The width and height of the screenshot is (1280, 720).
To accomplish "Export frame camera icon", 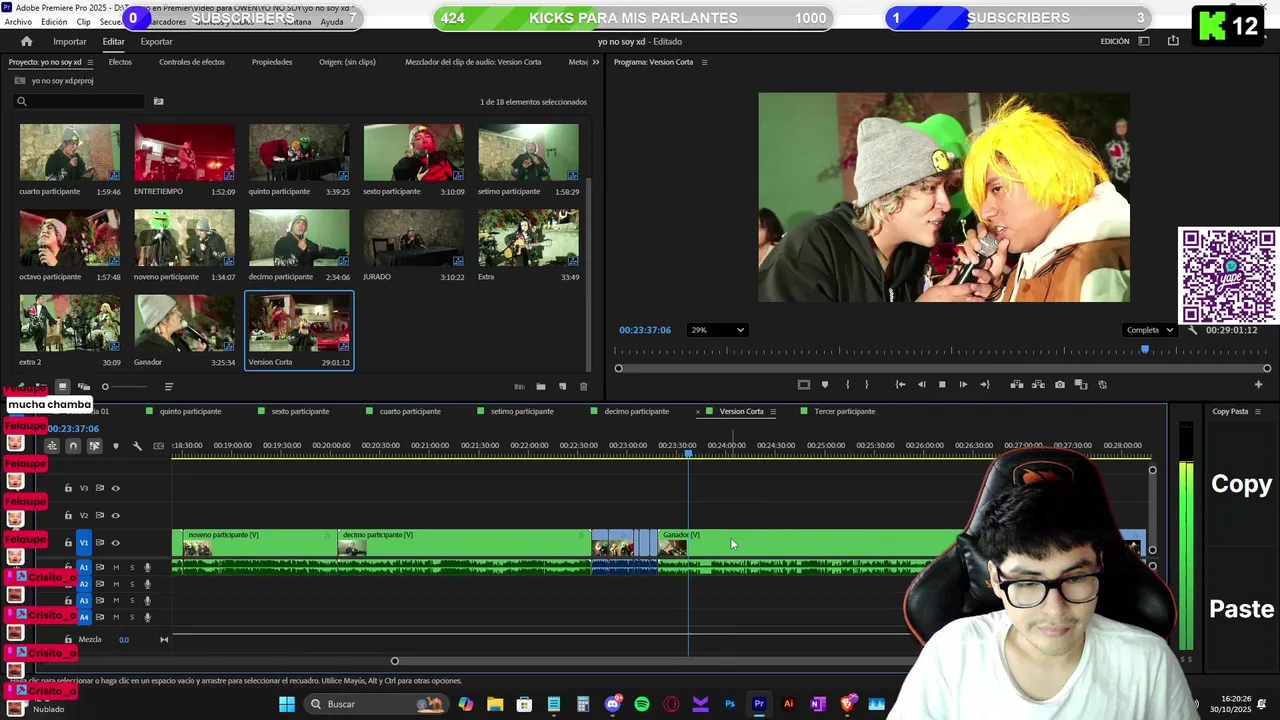I will pos(1060,384).
